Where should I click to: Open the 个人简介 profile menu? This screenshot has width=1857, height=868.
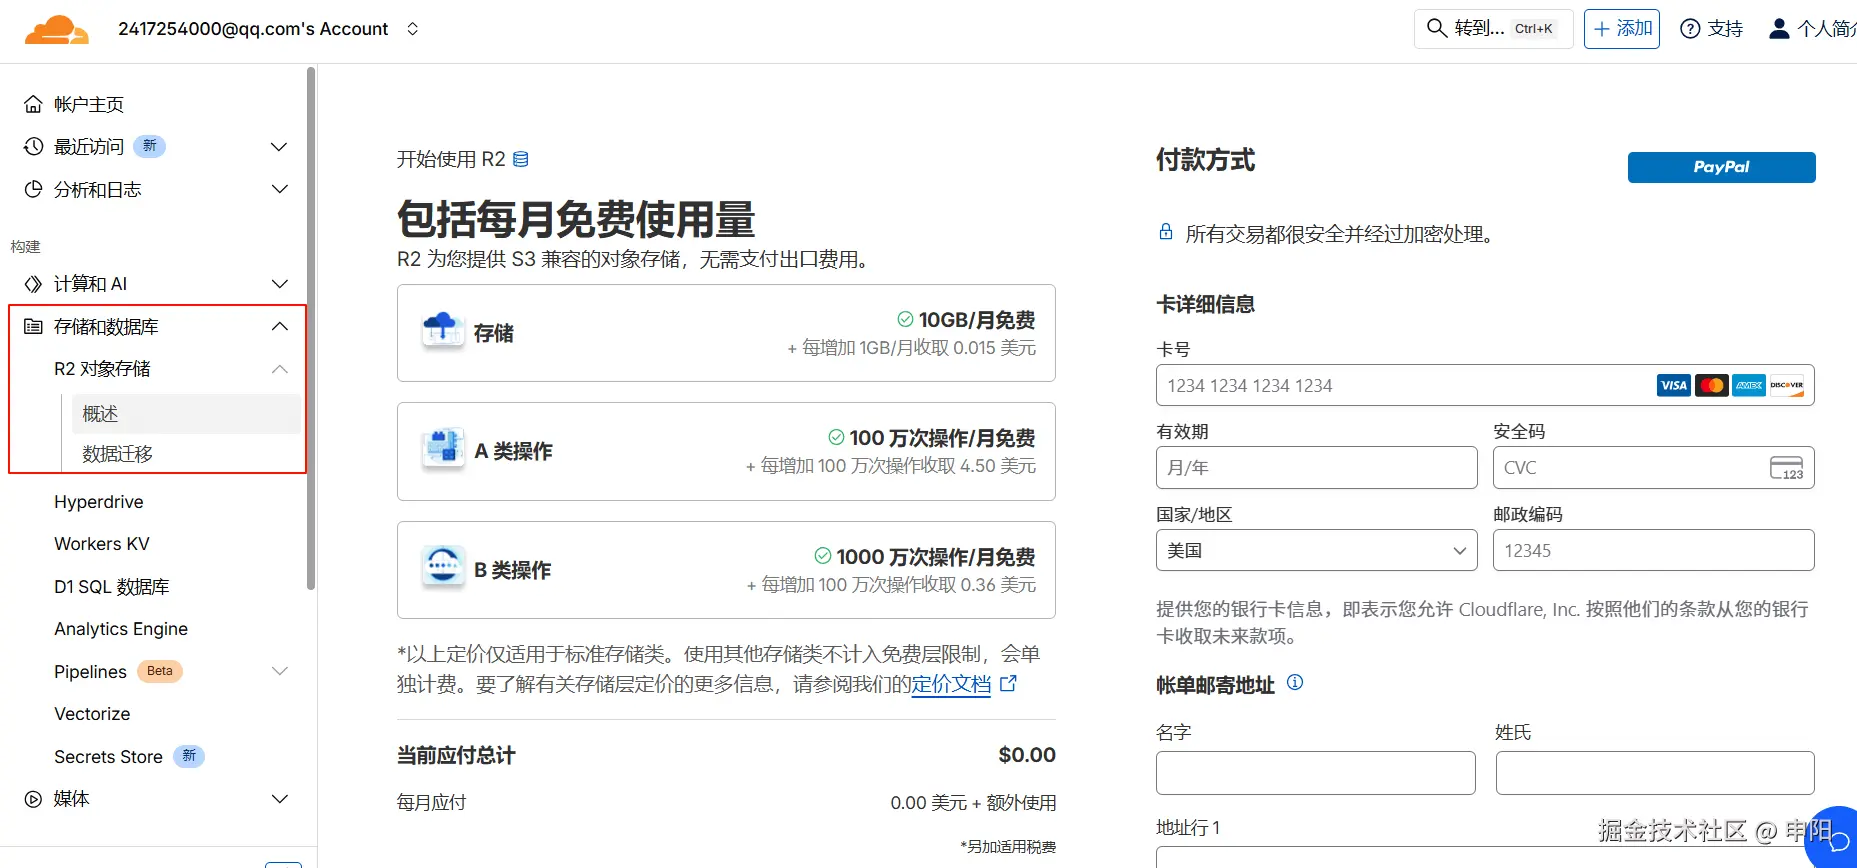click(x=1812, y=29)
